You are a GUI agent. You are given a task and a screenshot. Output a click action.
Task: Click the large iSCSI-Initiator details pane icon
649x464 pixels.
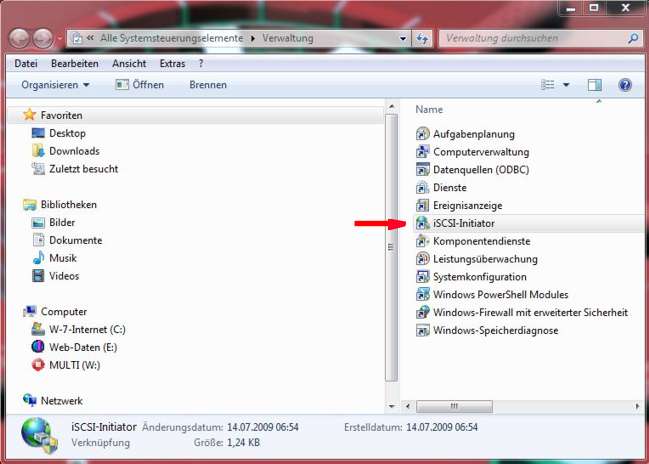pos(40,435)
